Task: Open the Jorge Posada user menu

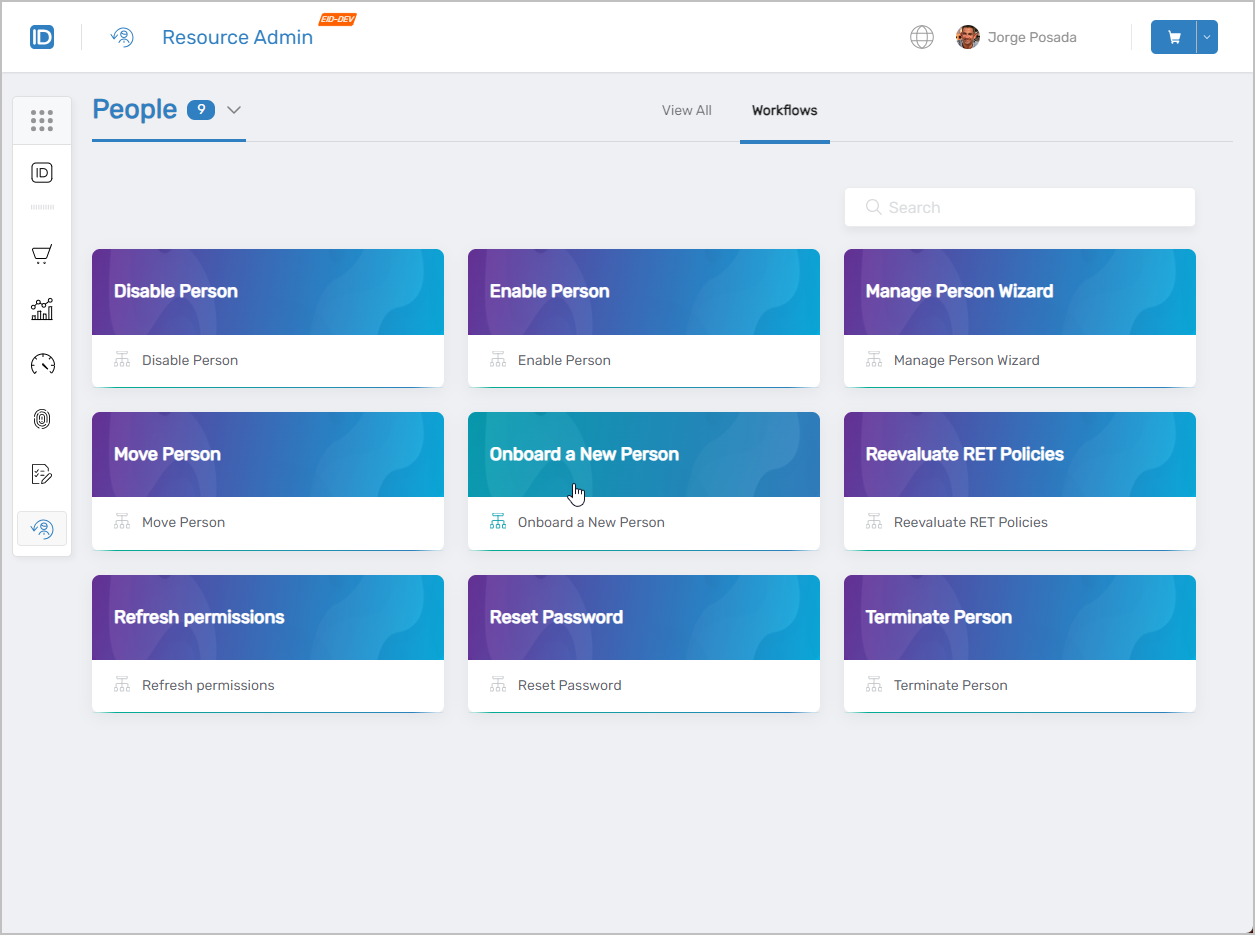Action: pyautogui.click(x=1016, y=38)
